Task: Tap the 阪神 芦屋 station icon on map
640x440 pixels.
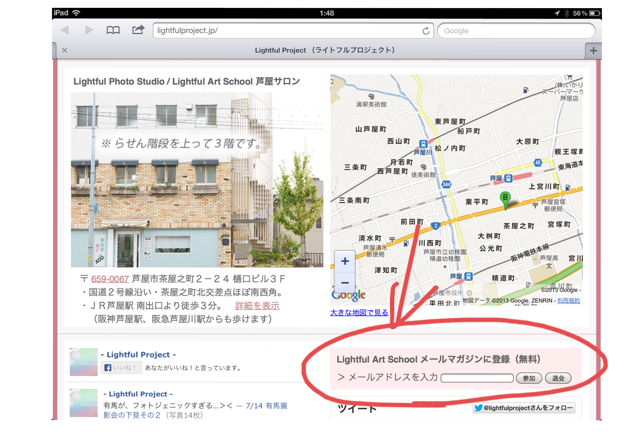Action: click(x=468, y=276)
